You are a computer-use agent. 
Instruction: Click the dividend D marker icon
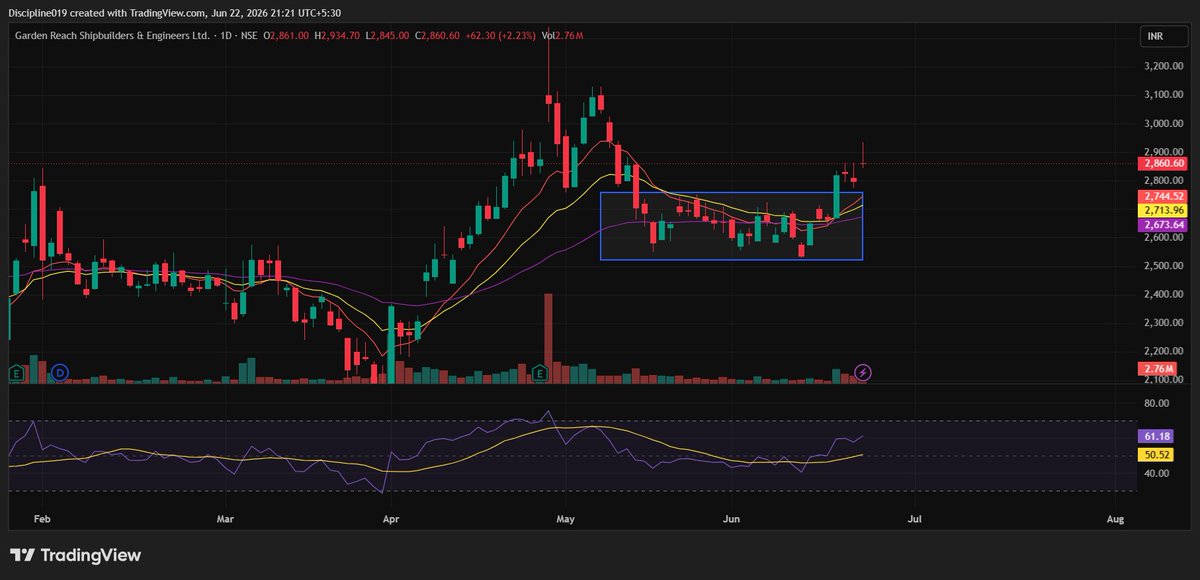pos(59,373)
